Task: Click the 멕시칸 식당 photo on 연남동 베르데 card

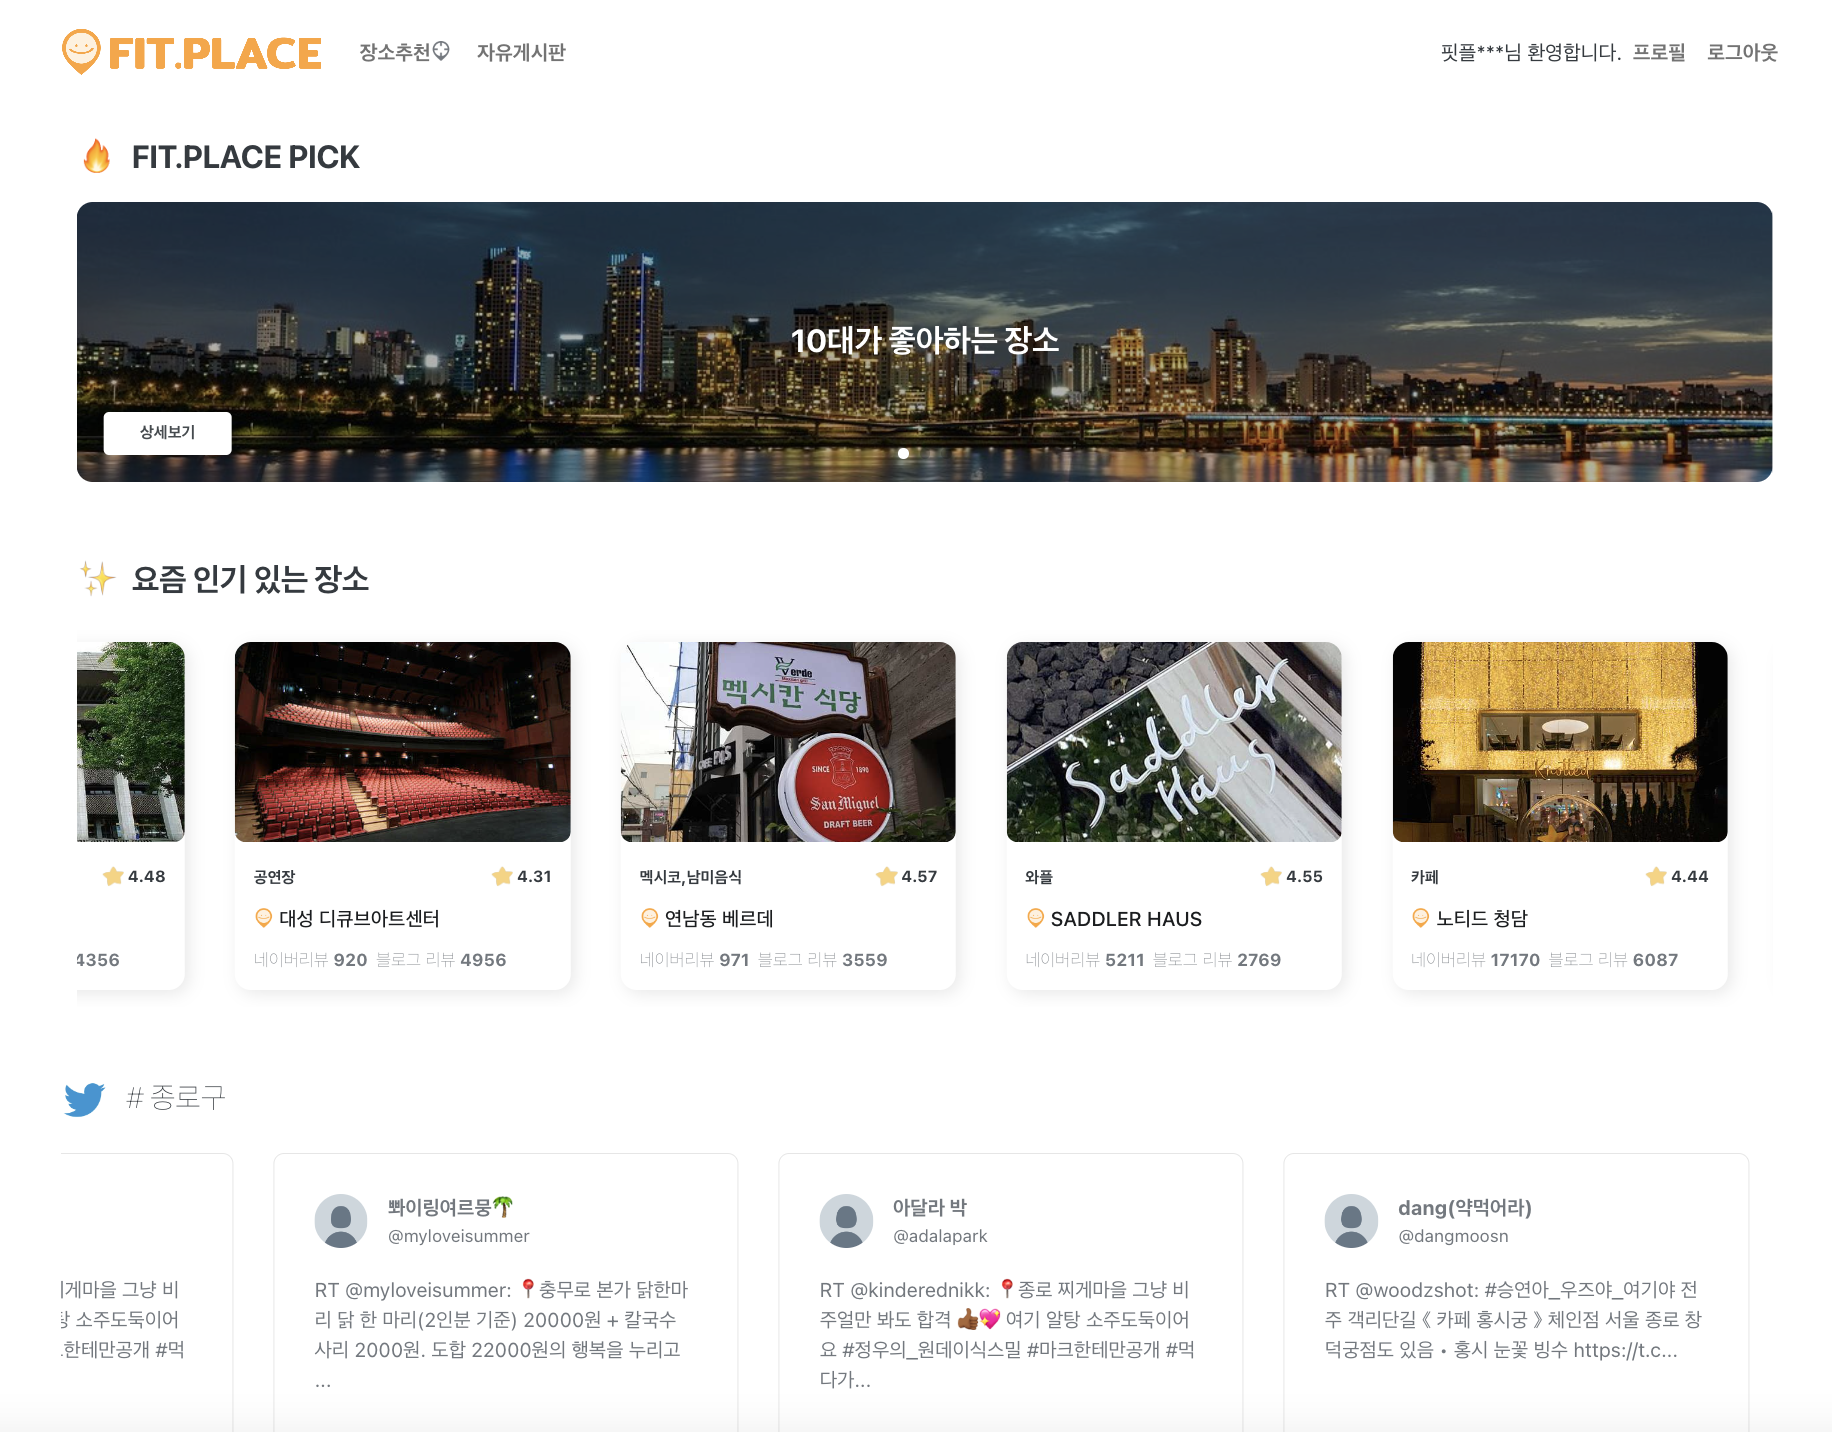Action: point(787,740)
